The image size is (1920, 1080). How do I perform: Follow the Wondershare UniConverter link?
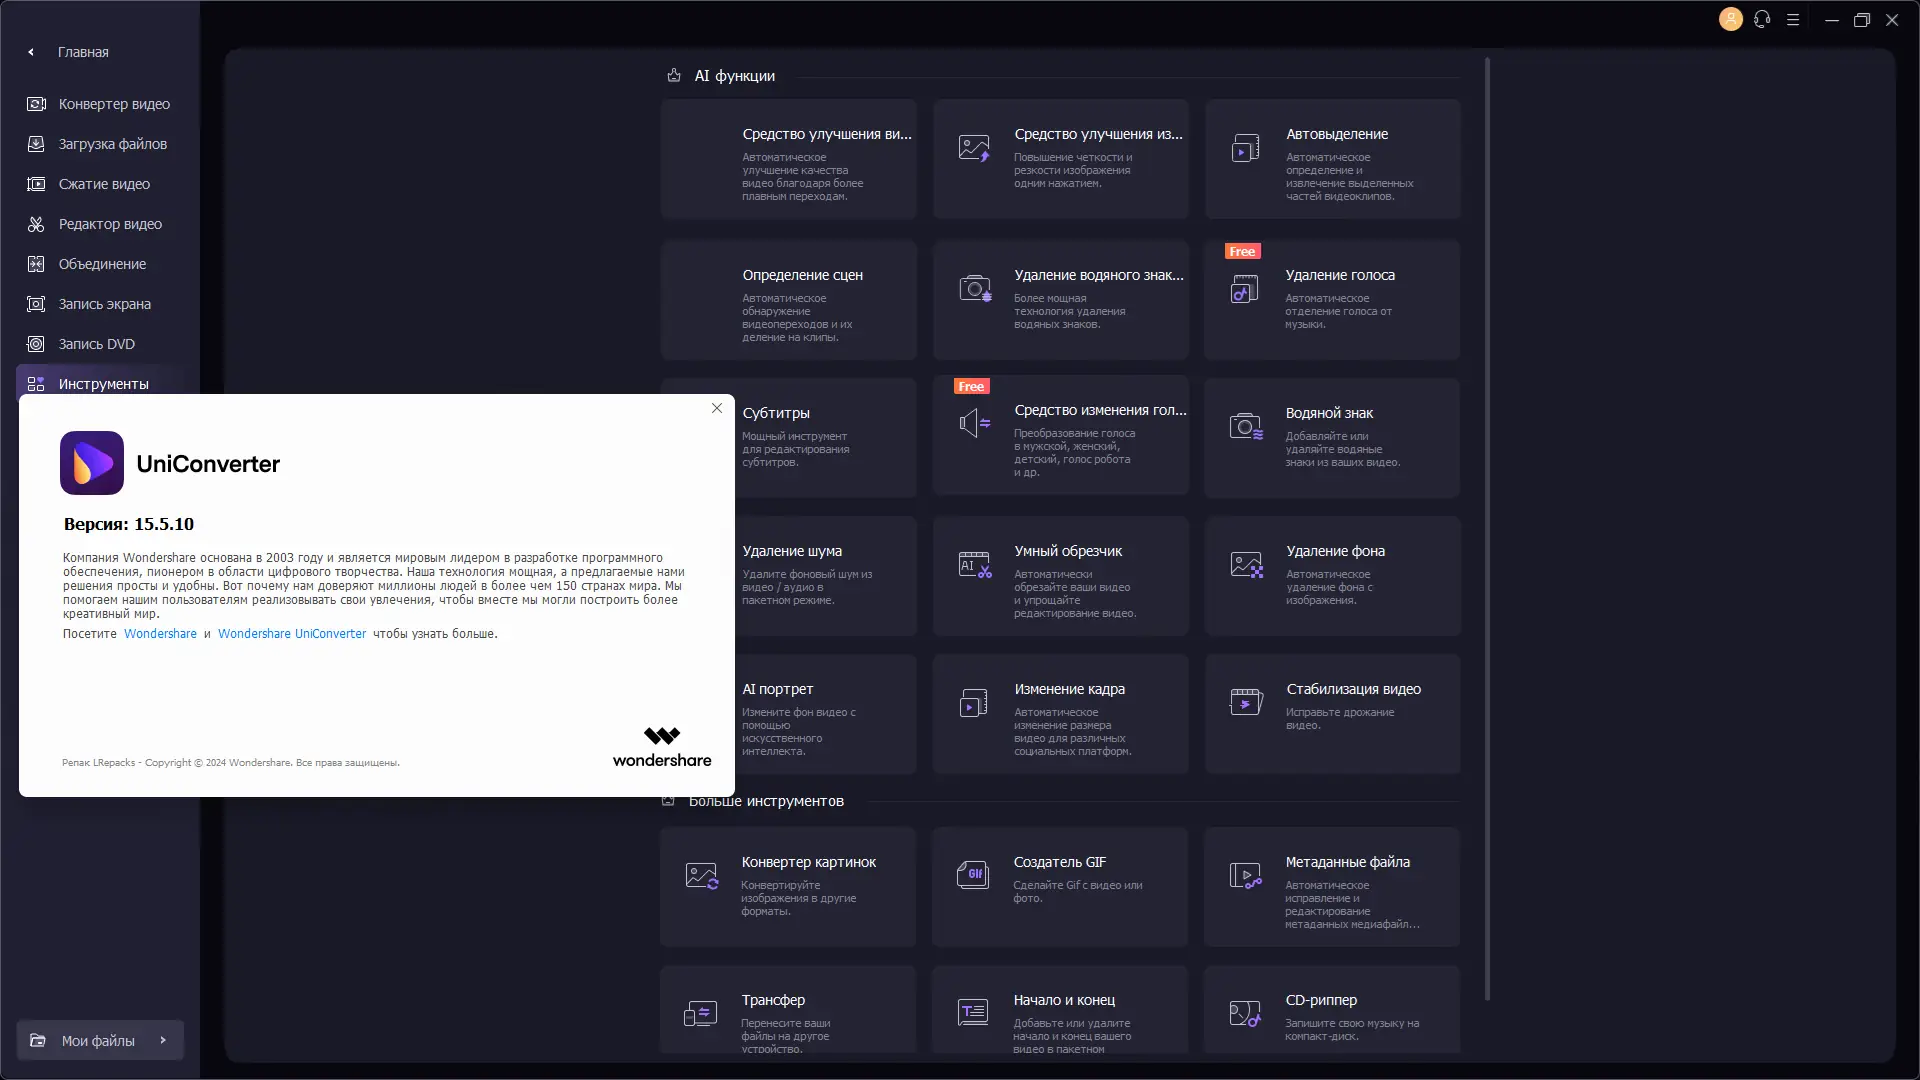[292, 634]
